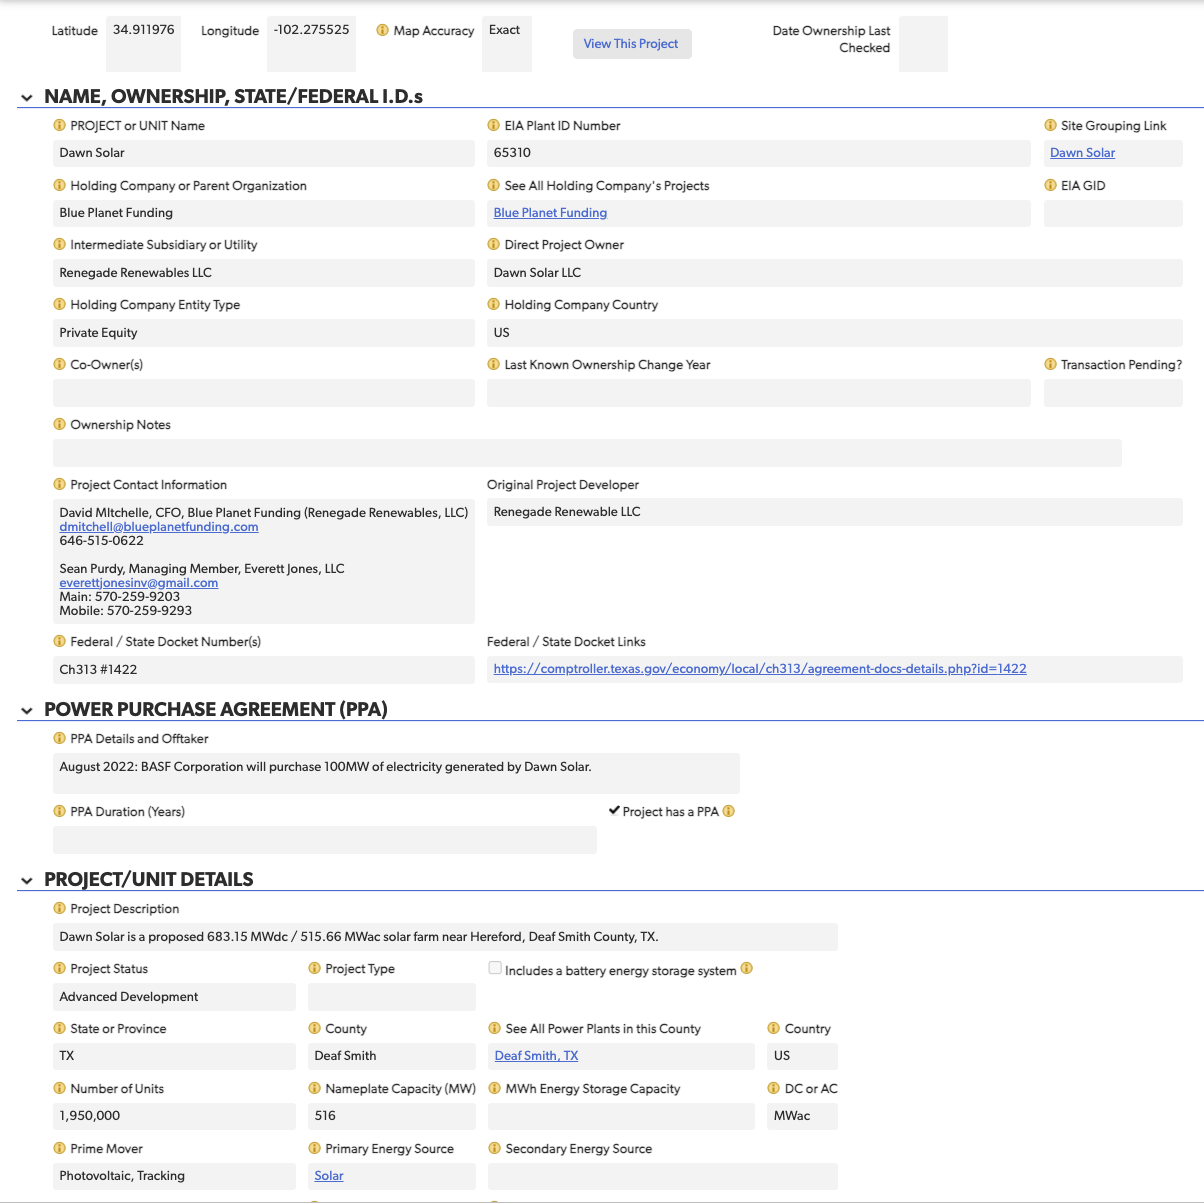
Task: Click the everettjonesinv@gmail.com email link
Action: (x=139, y=583)
